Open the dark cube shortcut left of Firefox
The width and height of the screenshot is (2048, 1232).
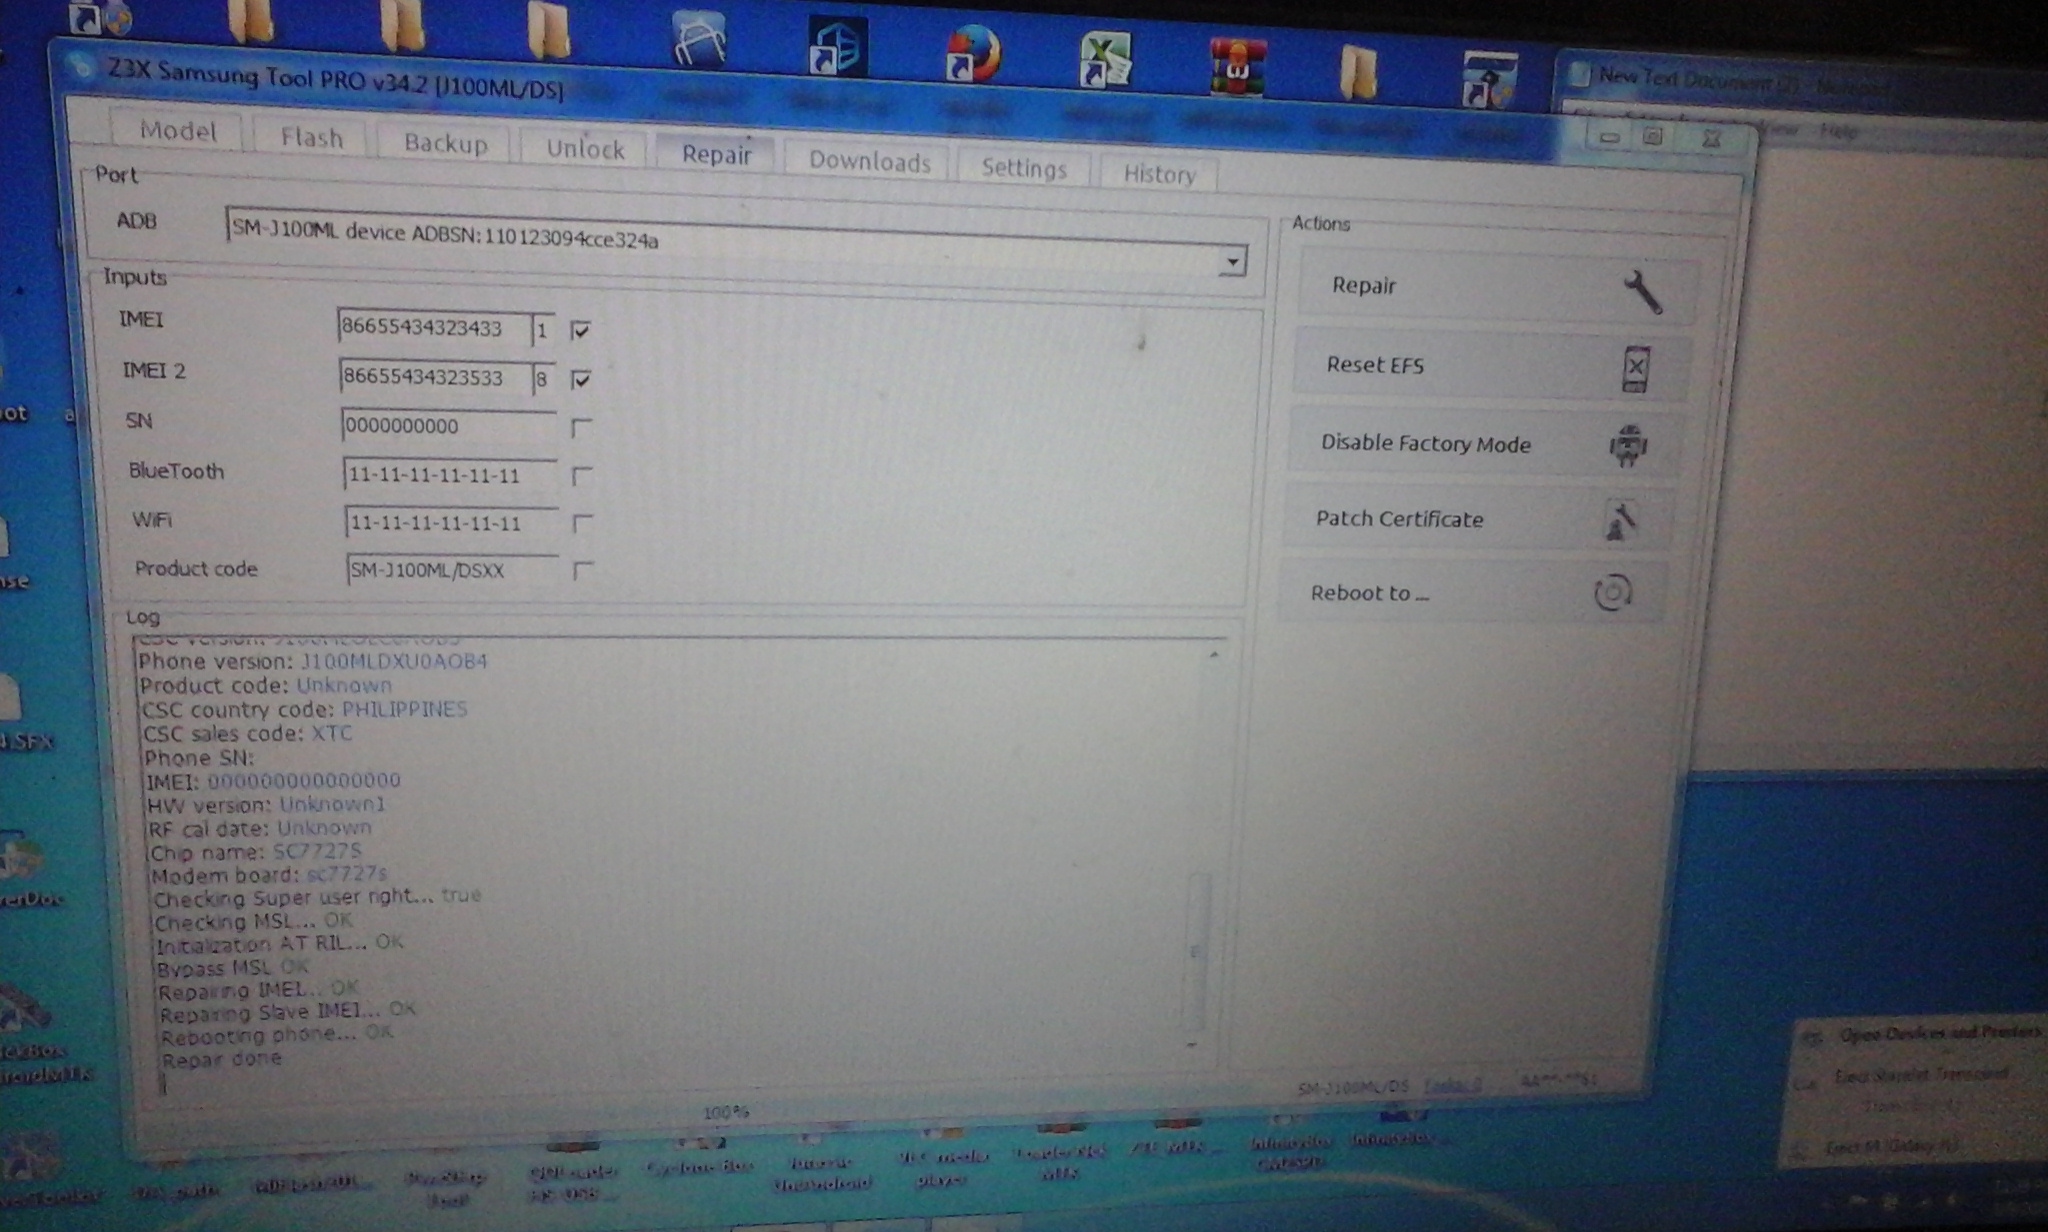pyautogui.click(x=836, y=47)
